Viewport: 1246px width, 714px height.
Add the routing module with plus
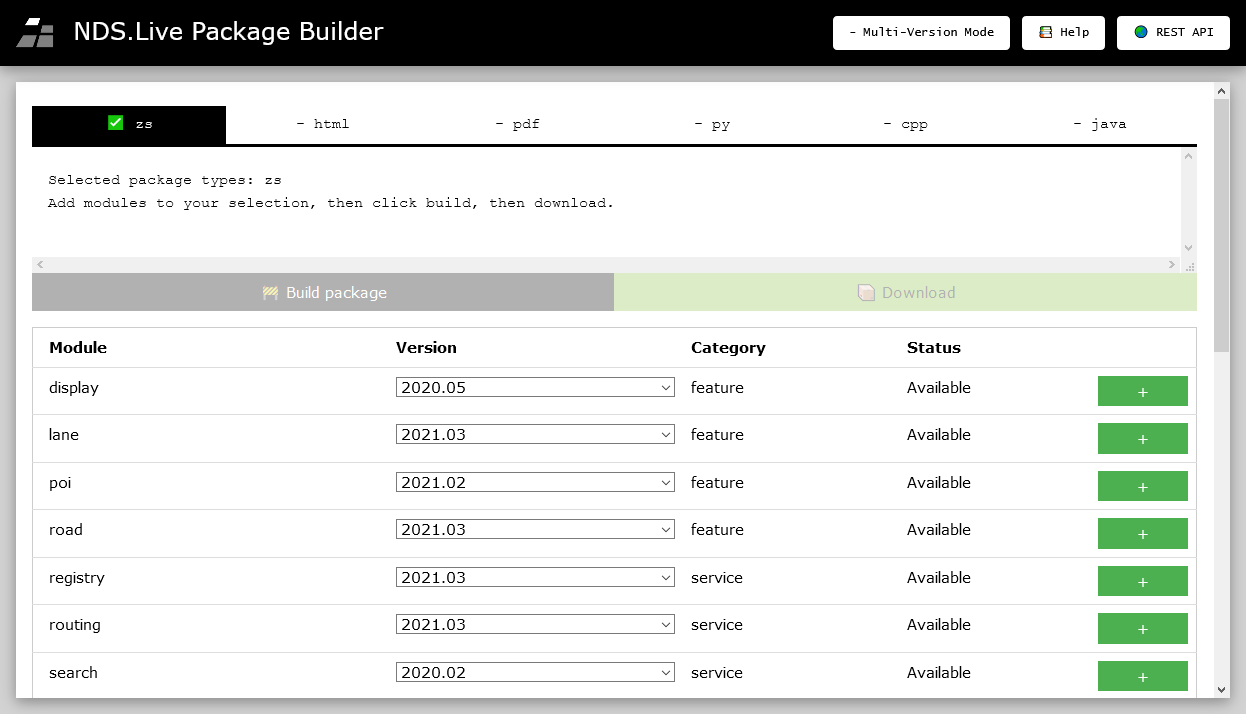click(1143, 628)
